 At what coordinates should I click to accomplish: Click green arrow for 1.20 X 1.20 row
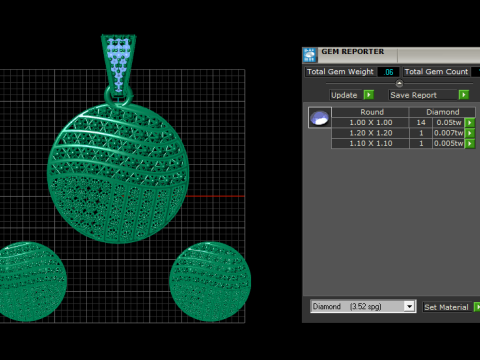470,133
